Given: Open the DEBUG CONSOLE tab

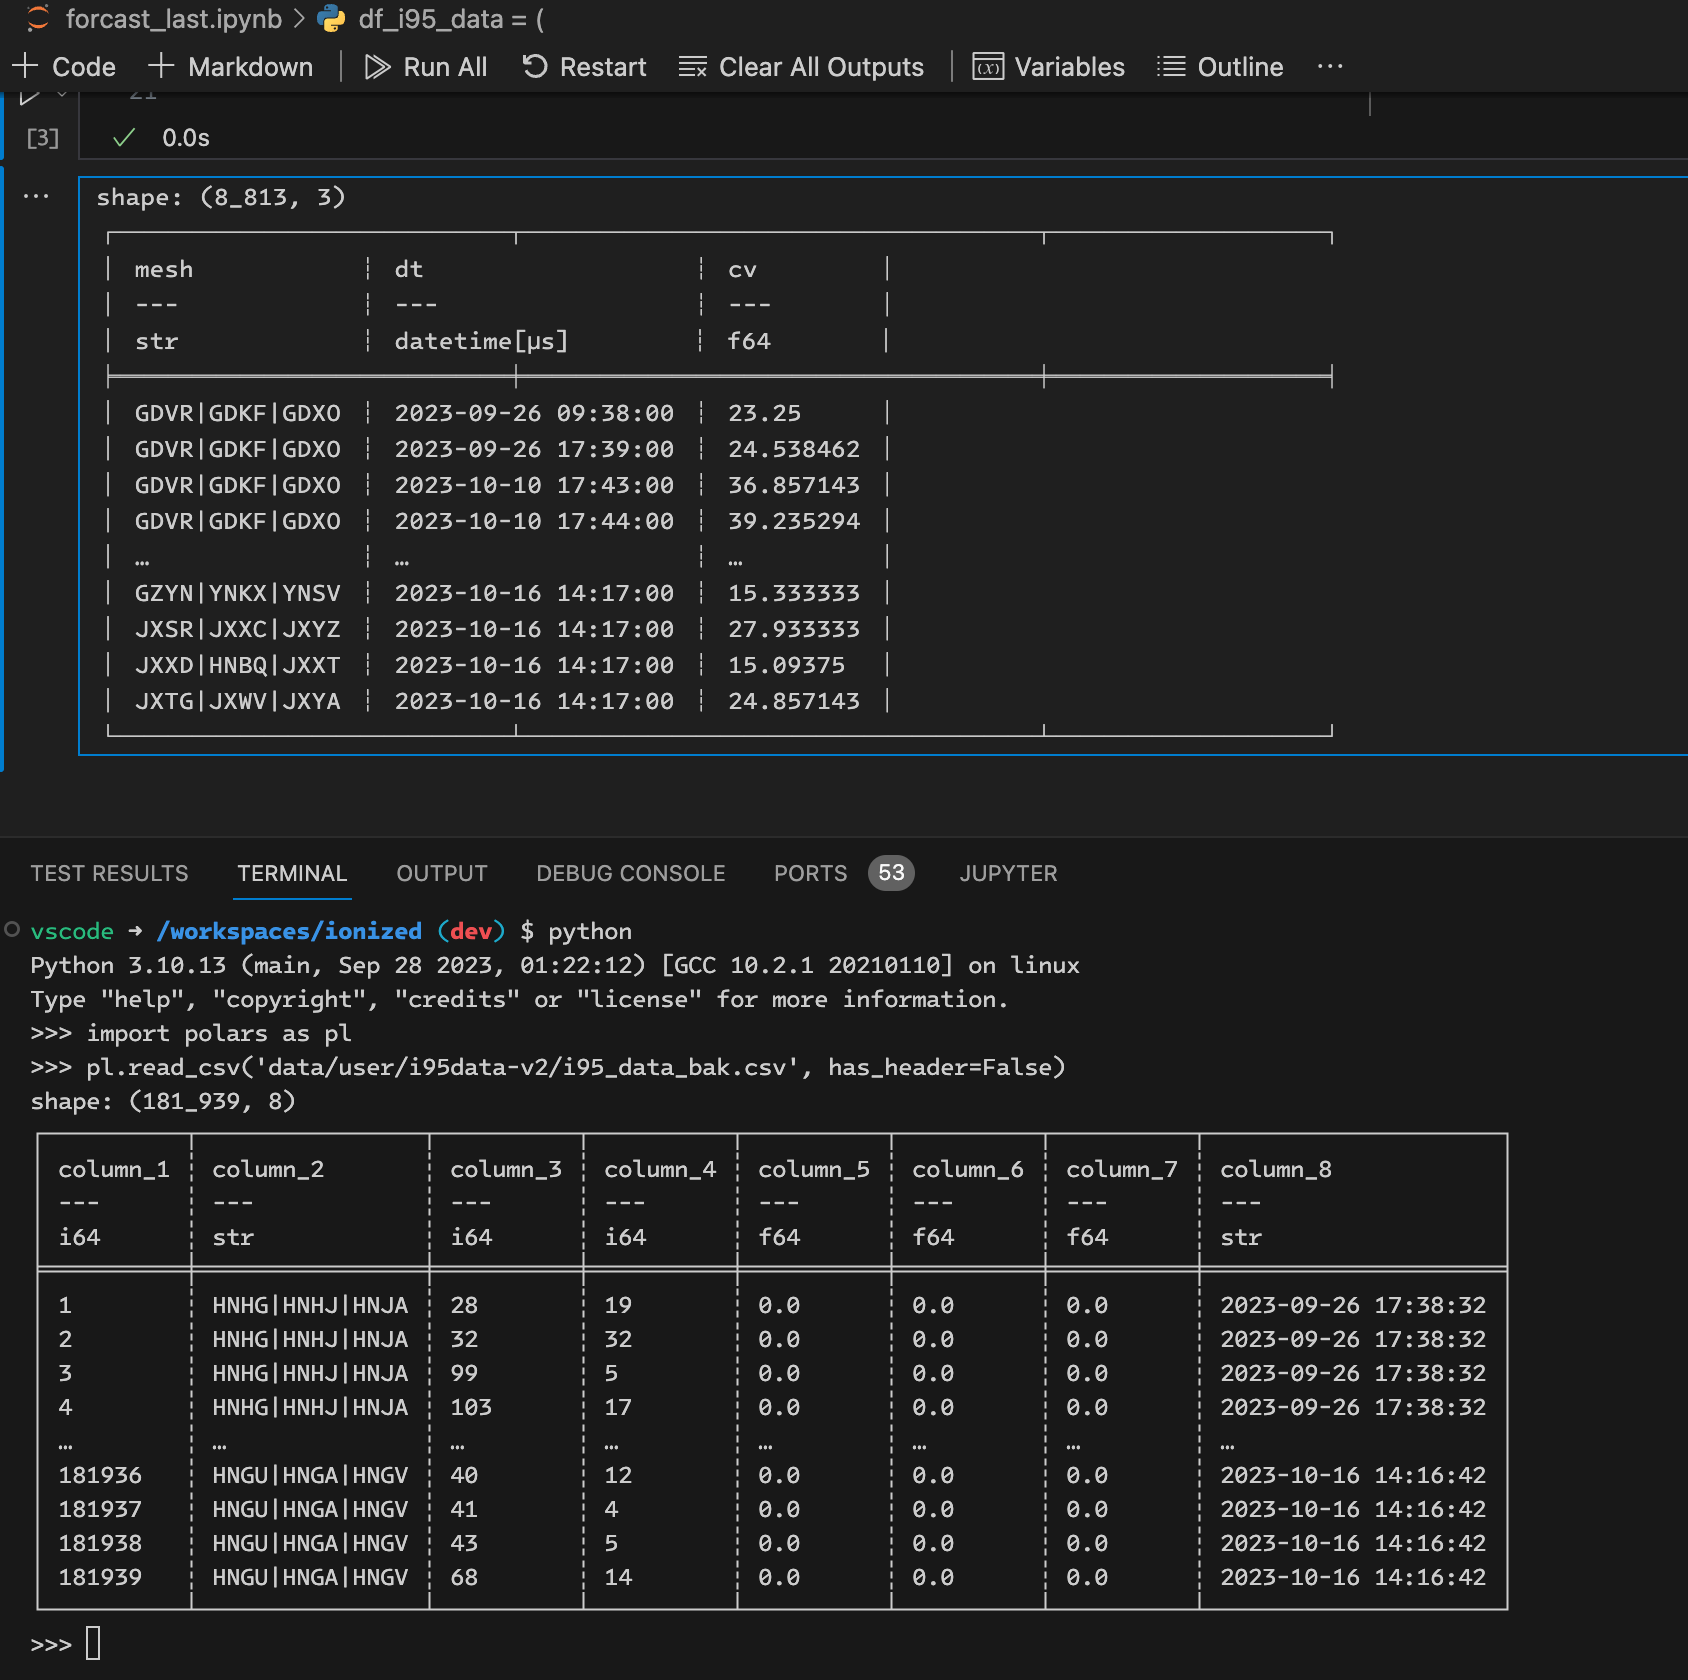Looking at the screenshot, I should (630, 873).
